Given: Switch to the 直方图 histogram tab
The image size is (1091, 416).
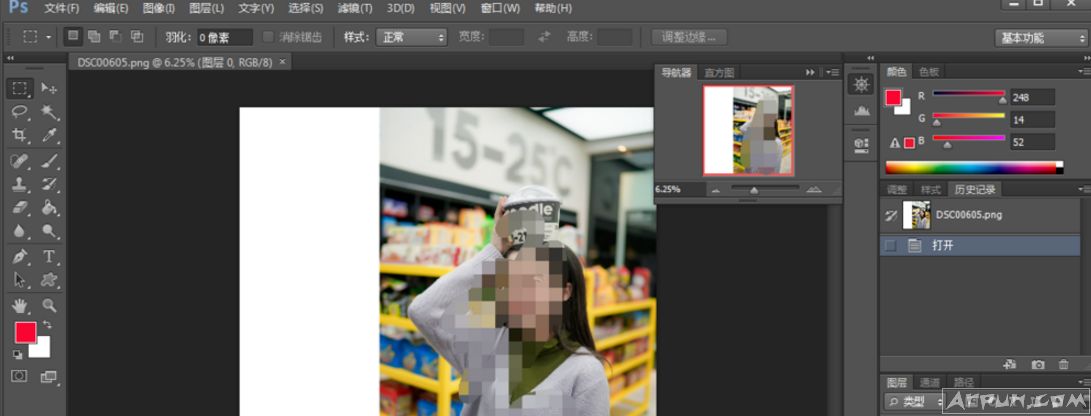Looking at the screenshot, I should coord(719,72).
